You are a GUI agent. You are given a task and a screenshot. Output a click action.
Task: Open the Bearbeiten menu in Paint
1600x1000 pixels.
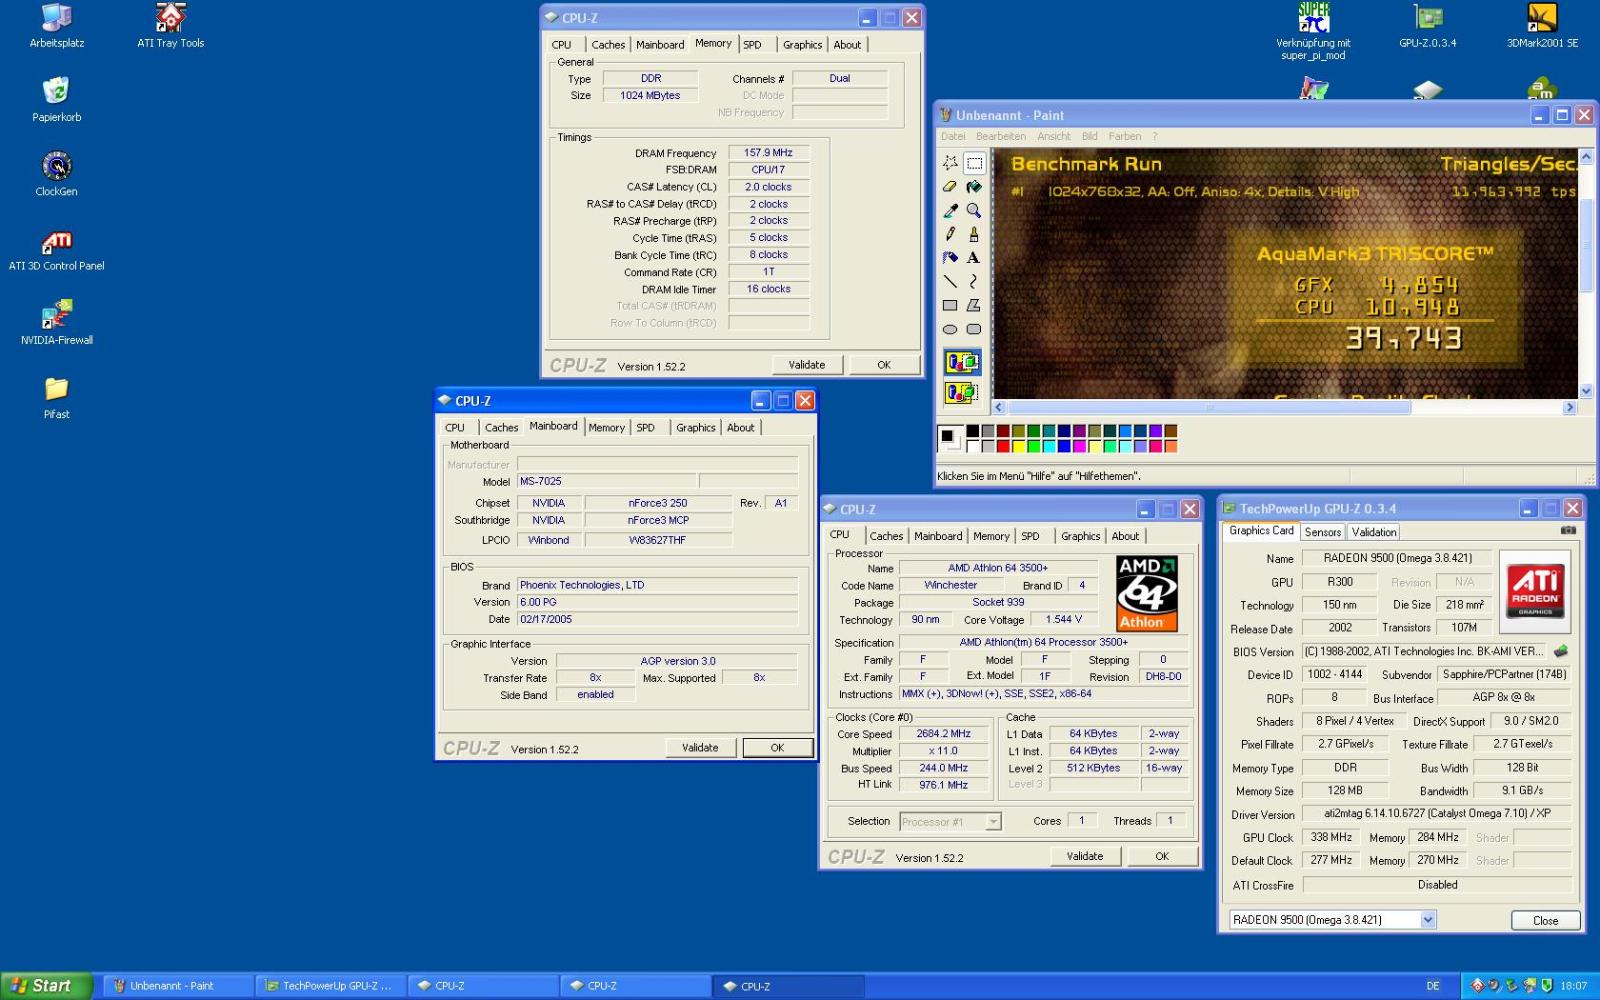(x=1001, y=136)
